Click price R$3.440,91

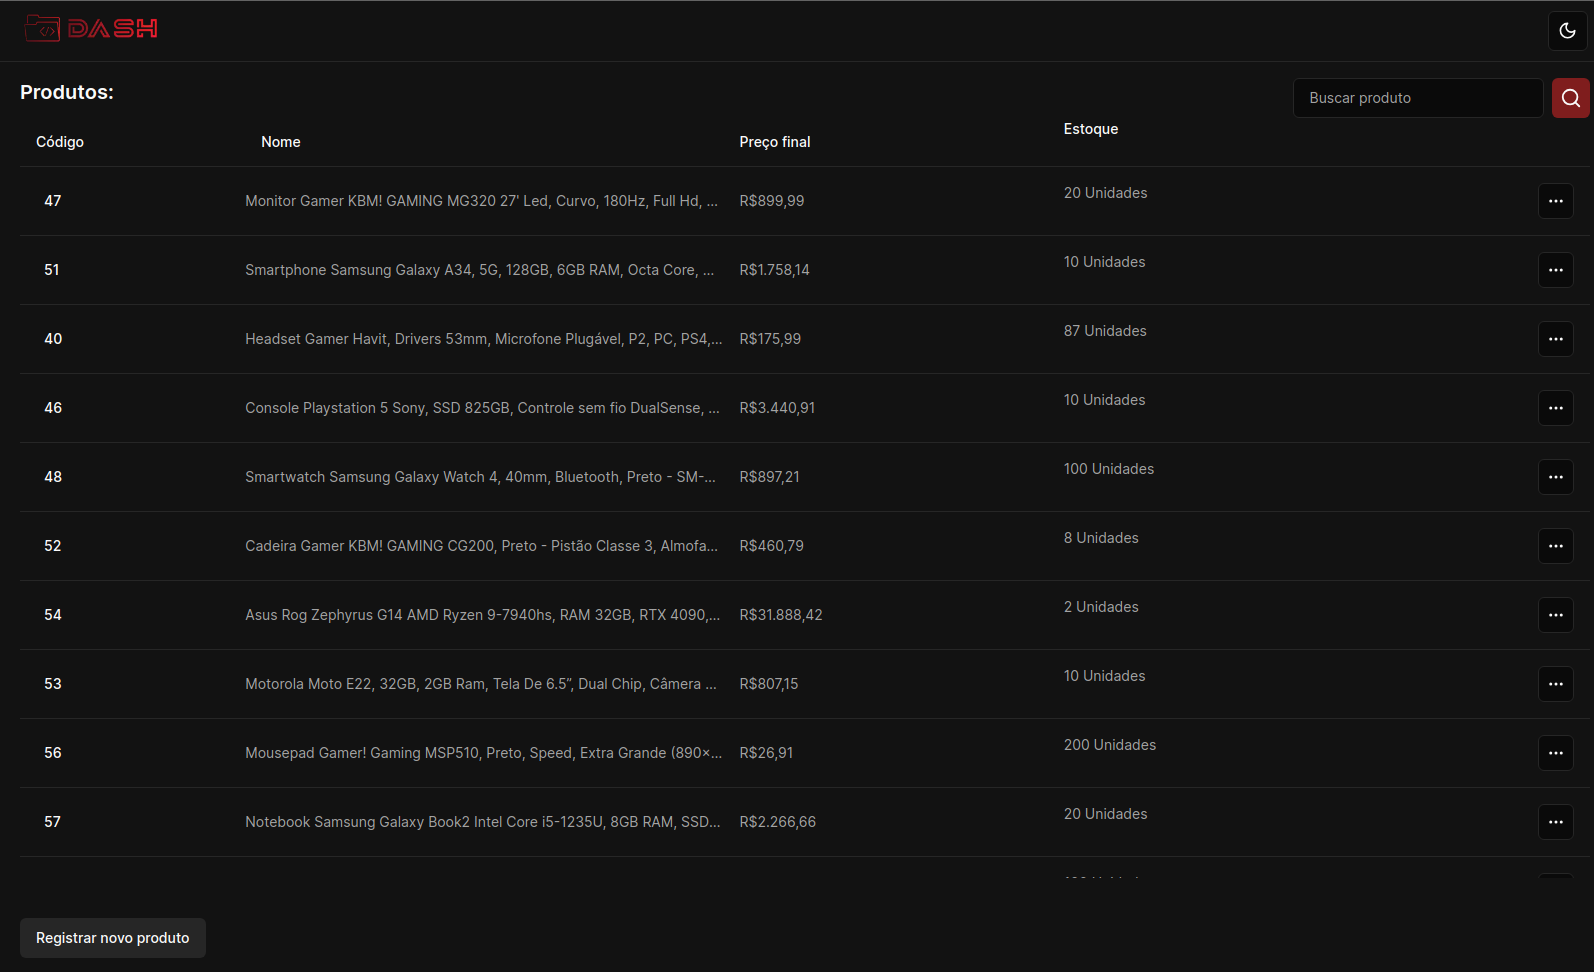click(777, 408)
